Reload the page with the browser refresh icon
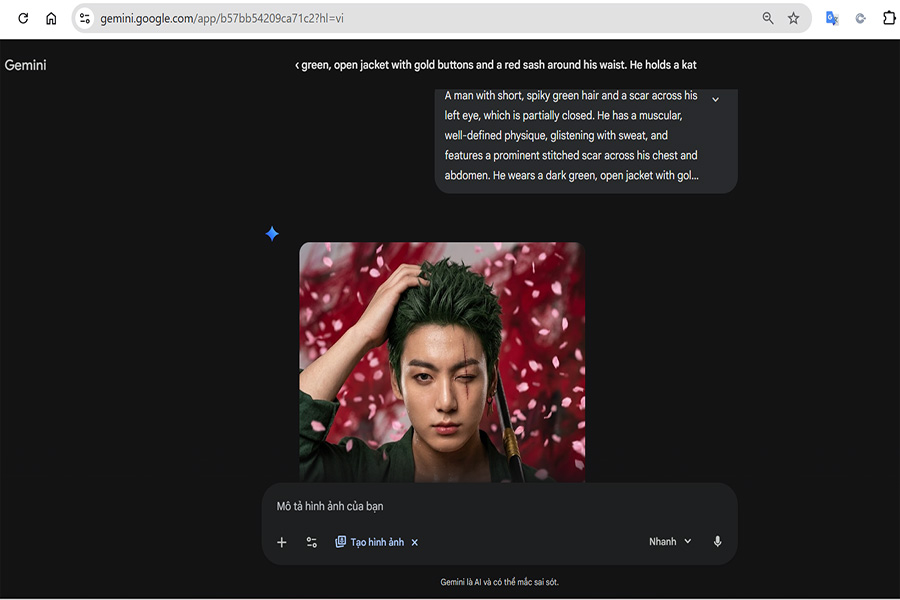Image resolution: width=900 pixels, height=600 pixels. 23,18
